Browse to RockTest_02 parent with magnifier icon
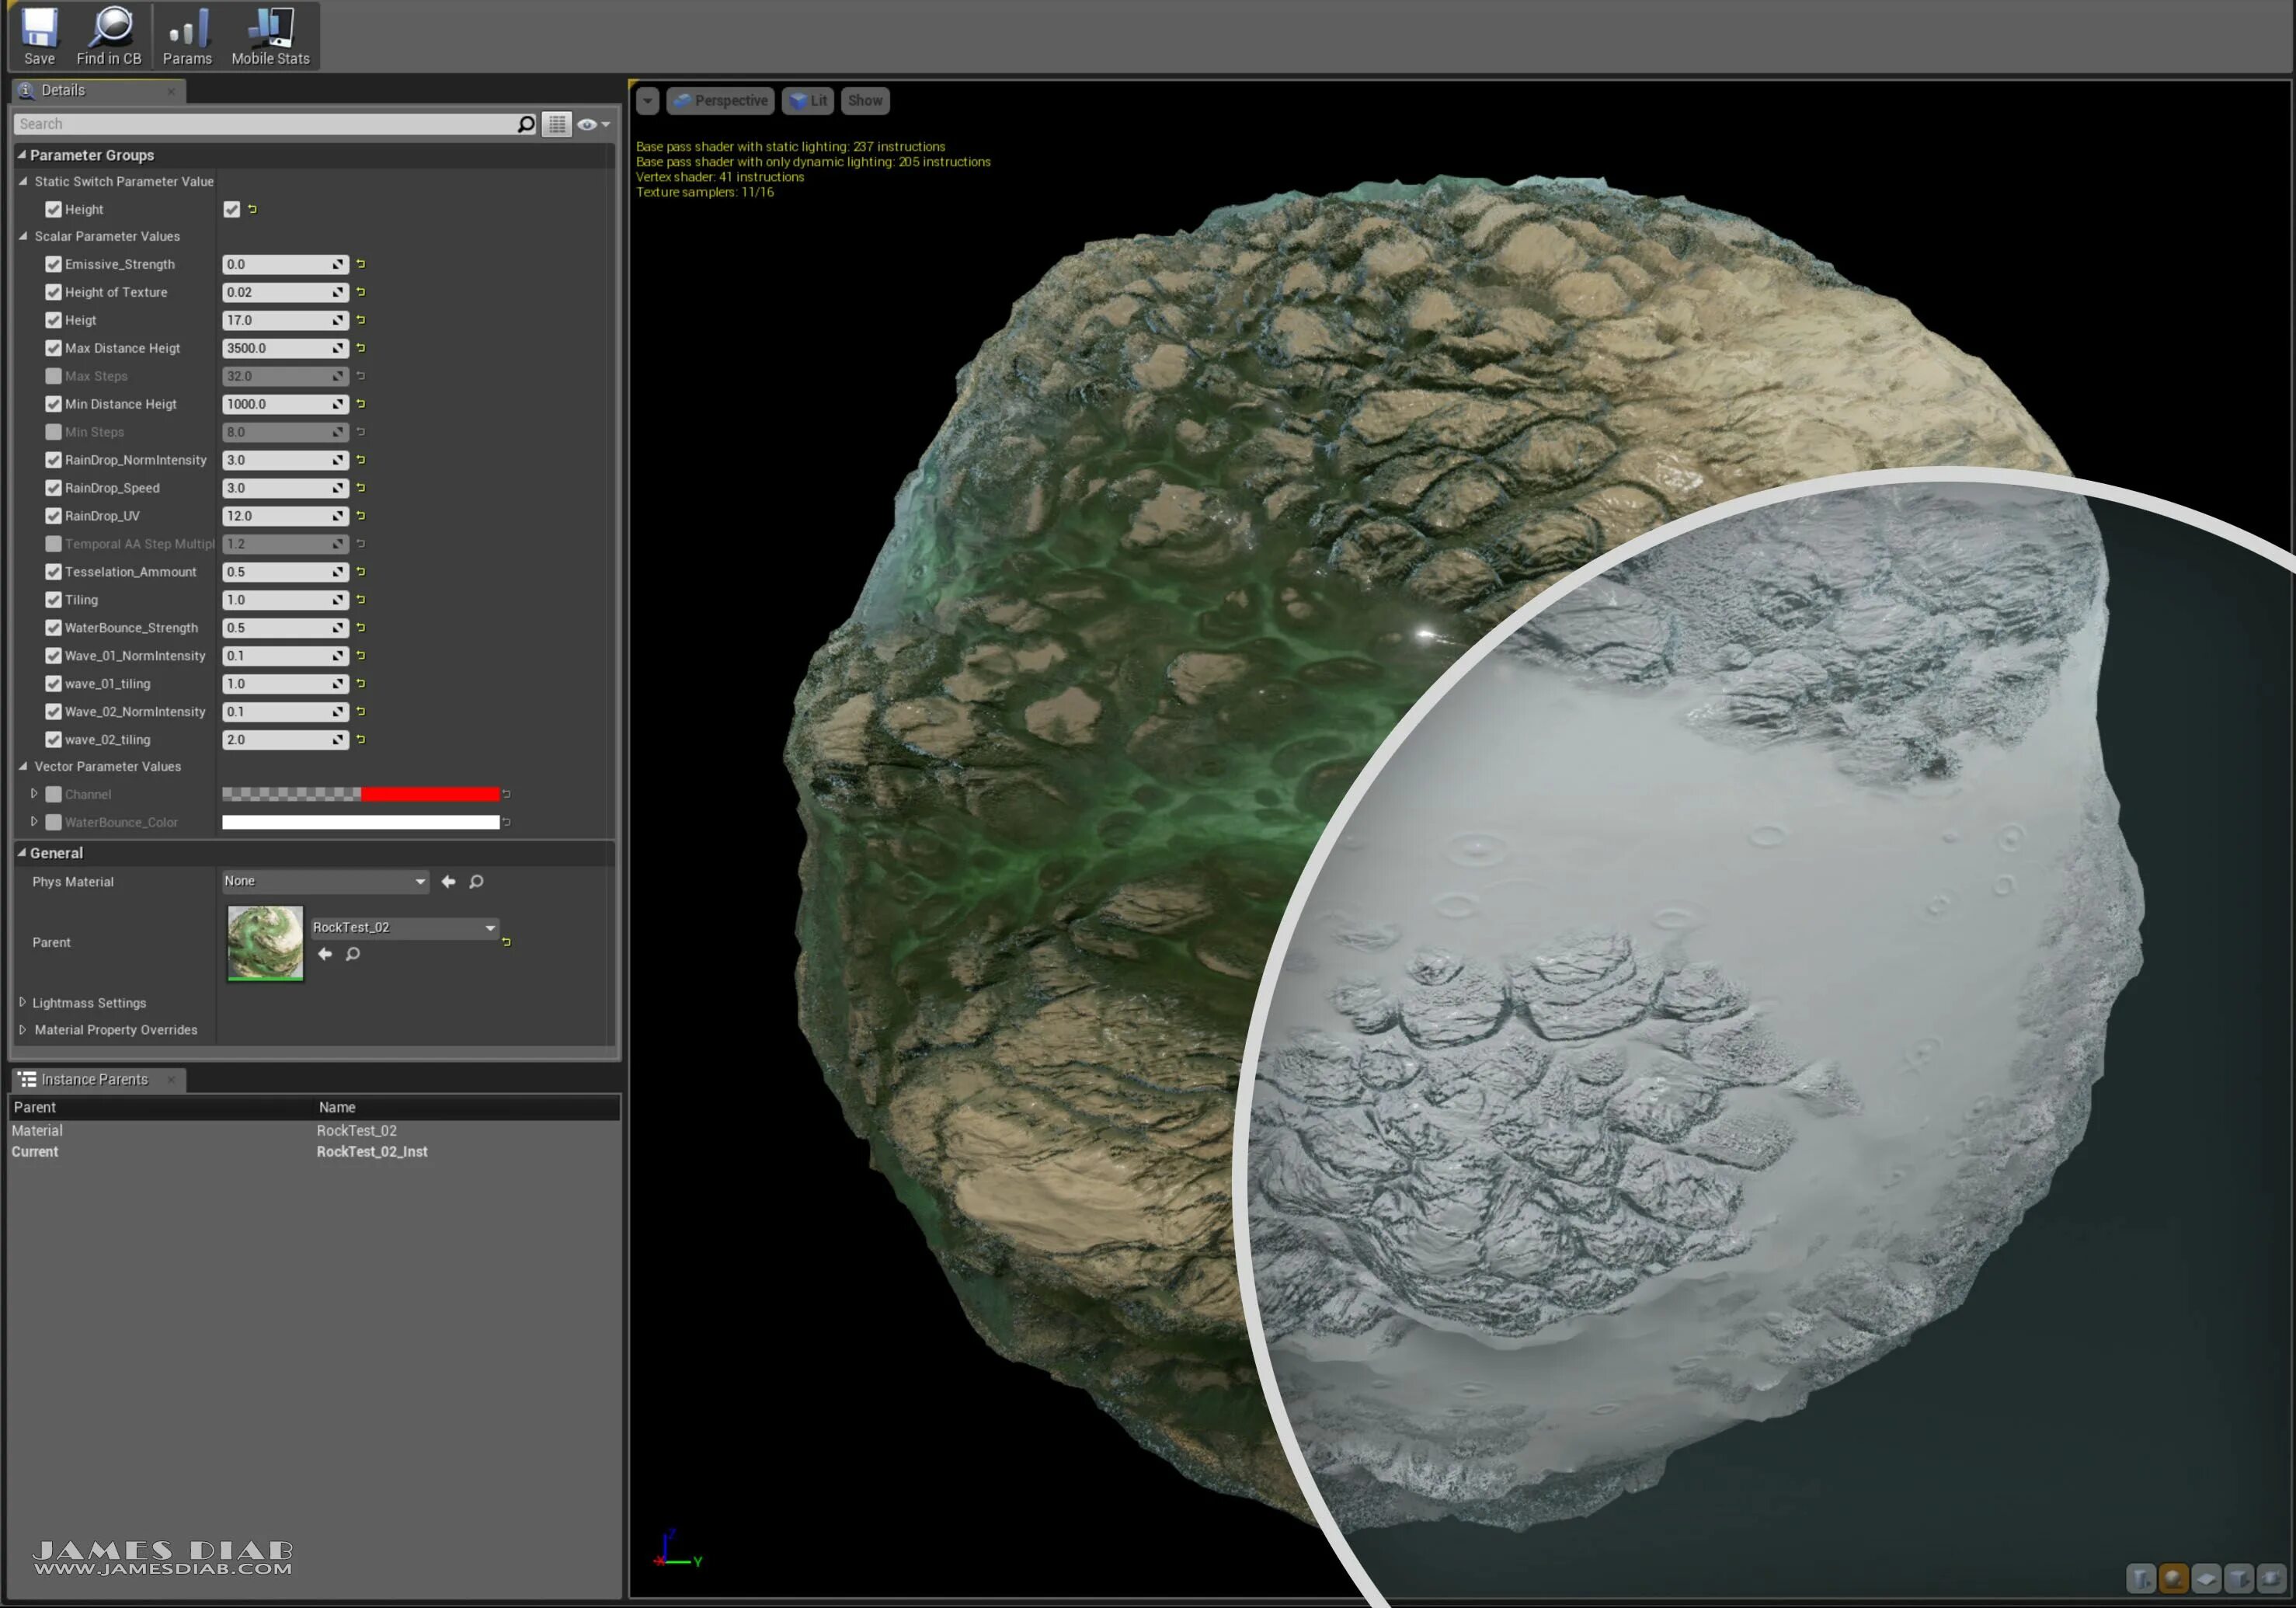This screenshot has height=1608, width=2296. click(353, 954)
